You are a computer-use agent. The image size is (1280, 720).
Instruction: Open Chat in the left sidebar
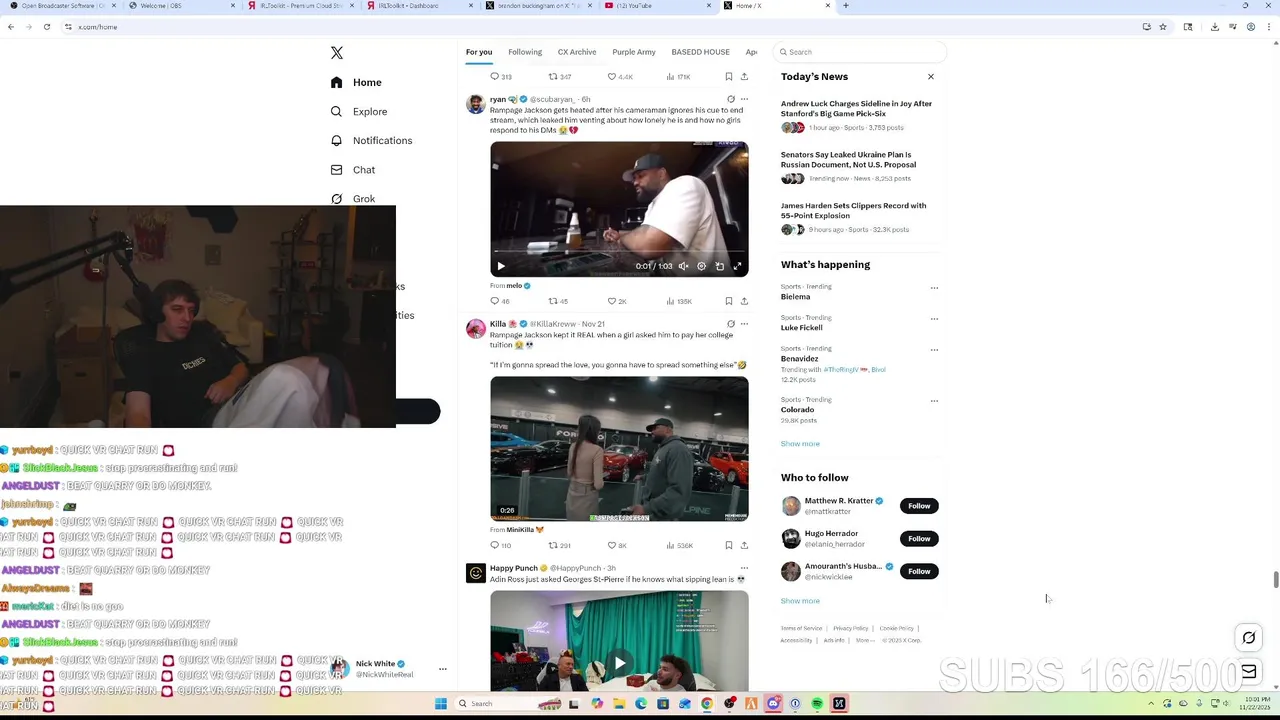352,170
